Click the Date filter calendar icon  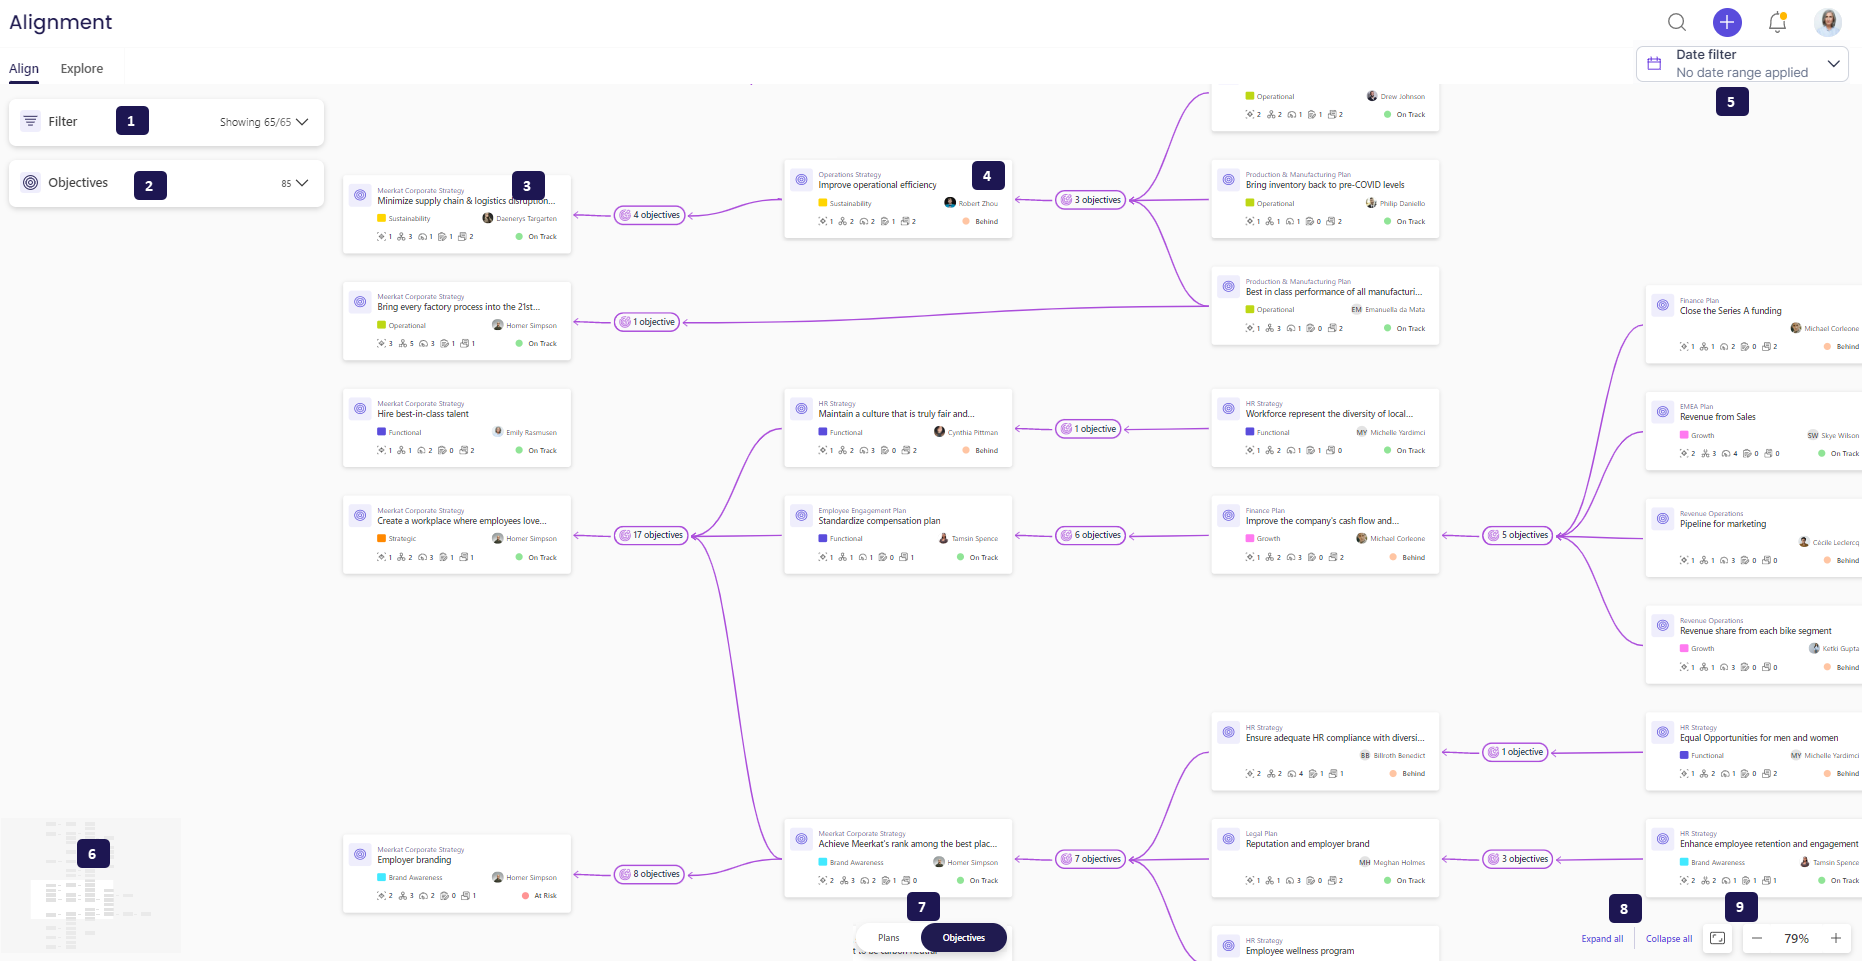click(1654, 64)
